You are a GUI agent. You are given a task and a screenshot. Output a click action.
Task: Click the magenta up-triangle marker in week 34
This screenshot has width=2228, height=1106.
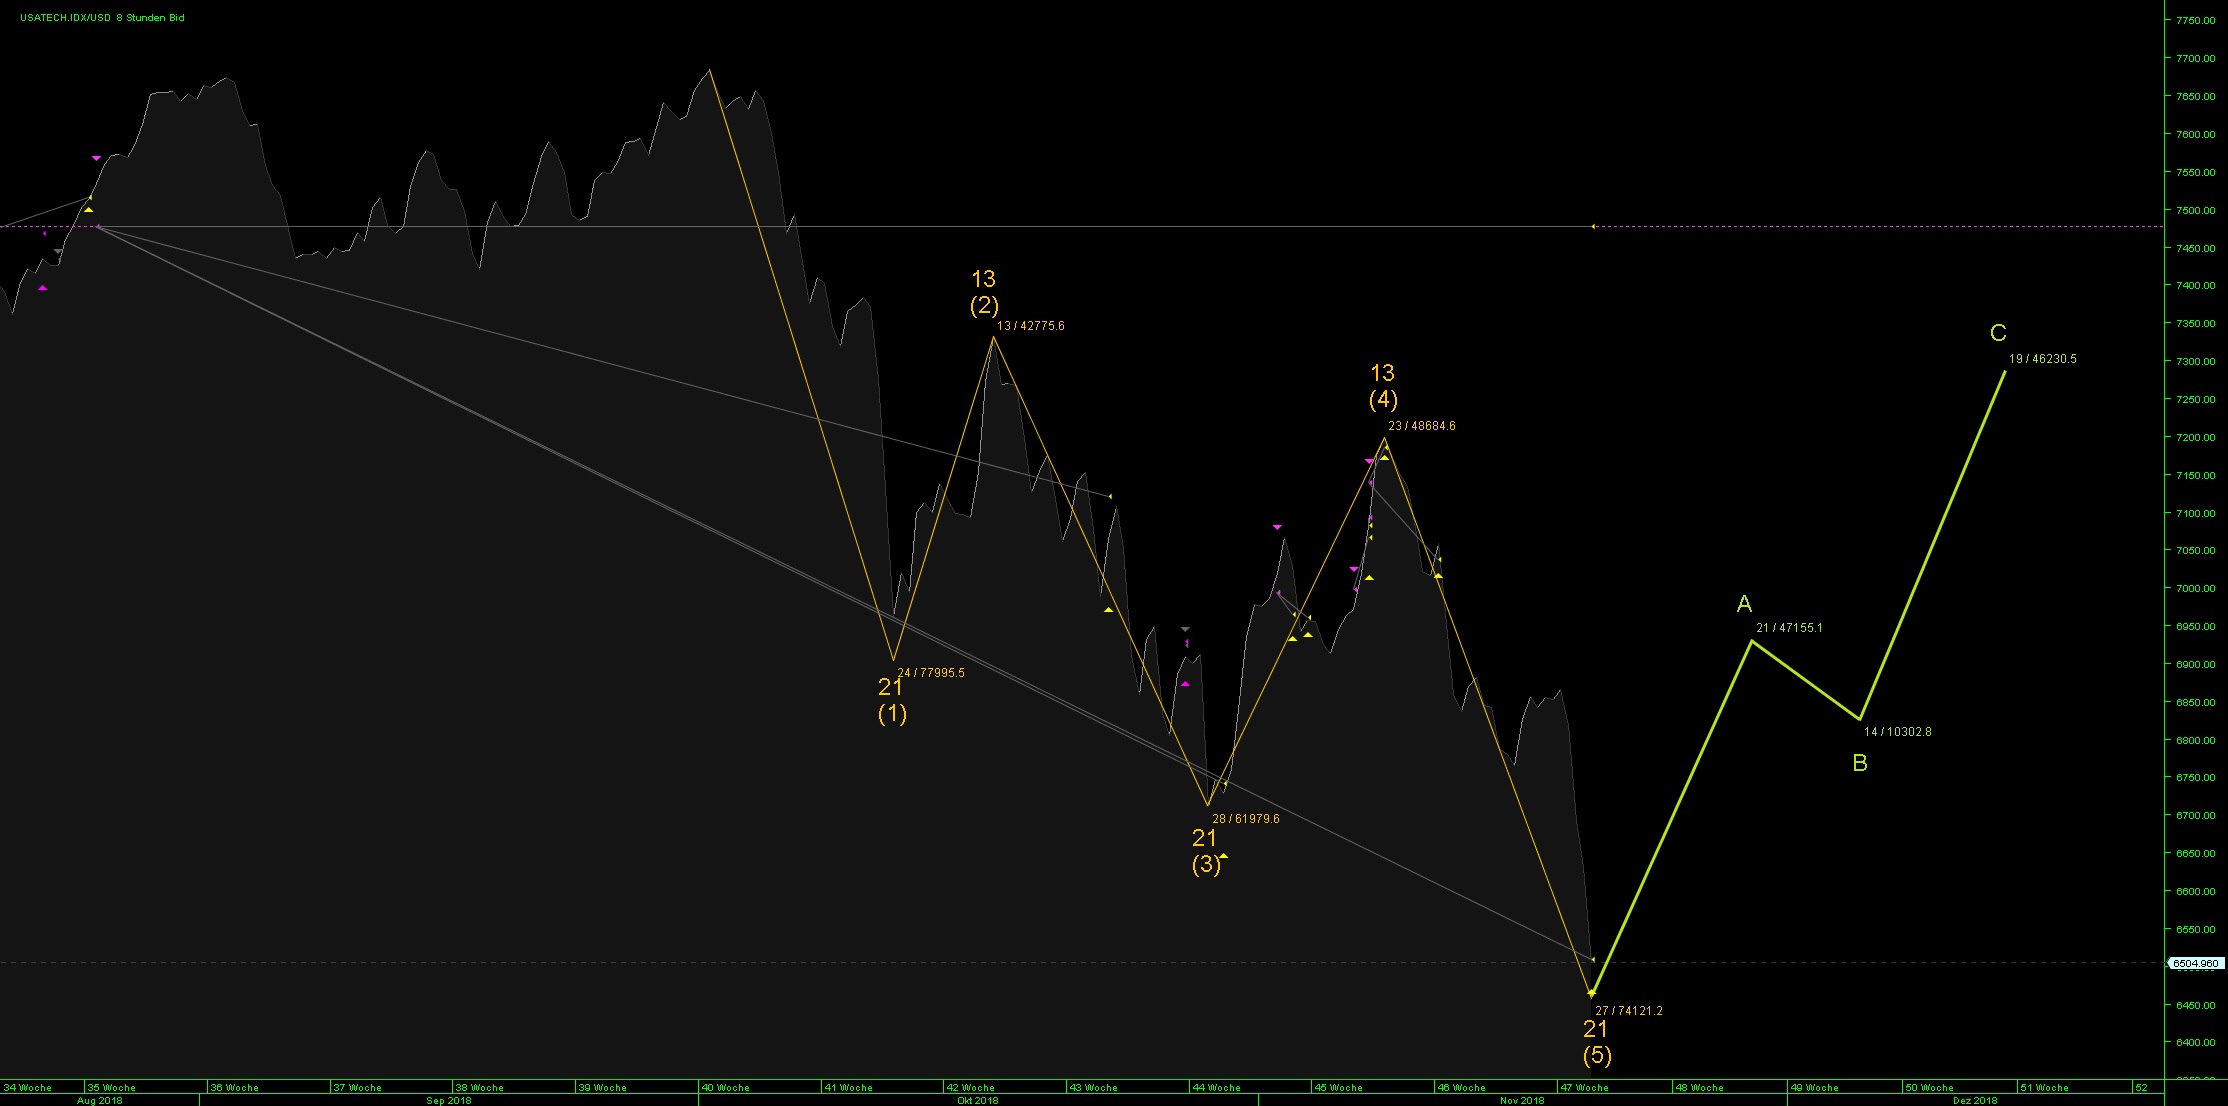click(x=42, y=288)
